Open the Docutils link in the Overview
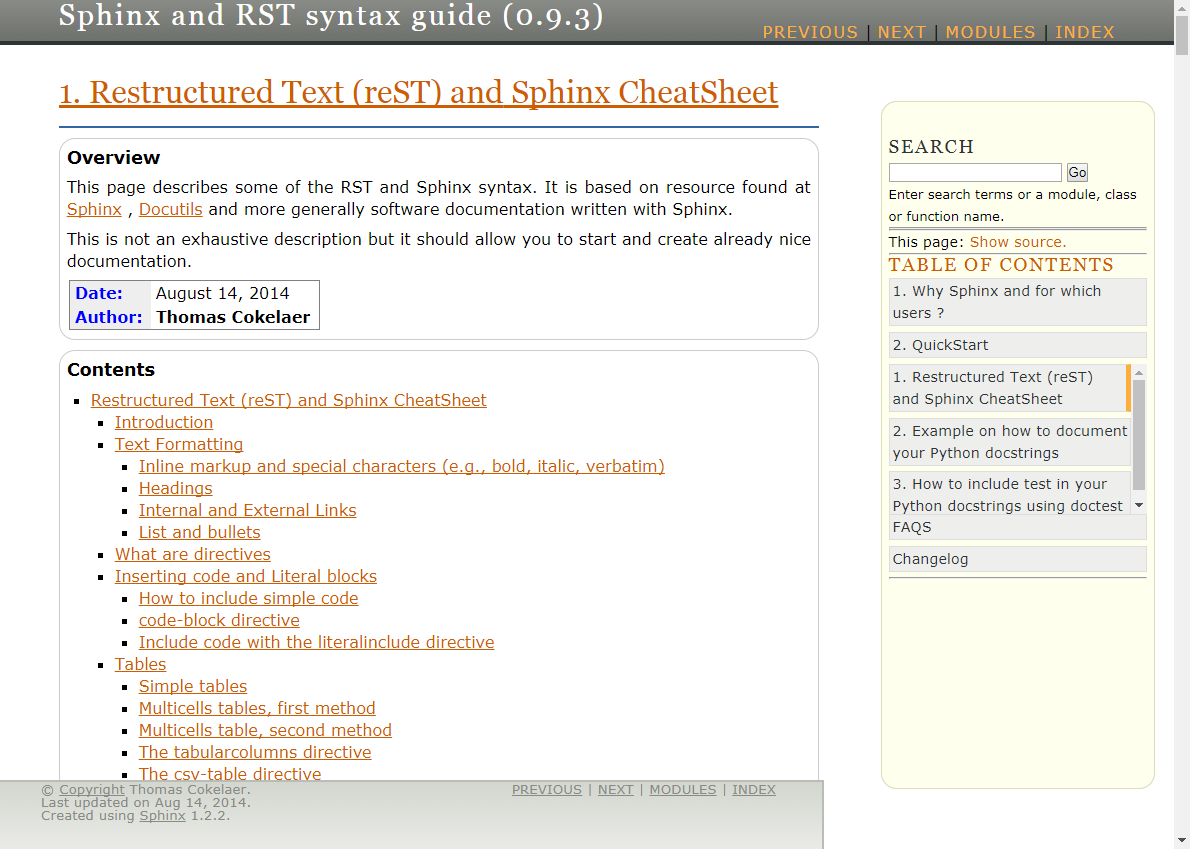This screenshot has width=1190, height=849. pyautogui.click(x=170, y=209)
